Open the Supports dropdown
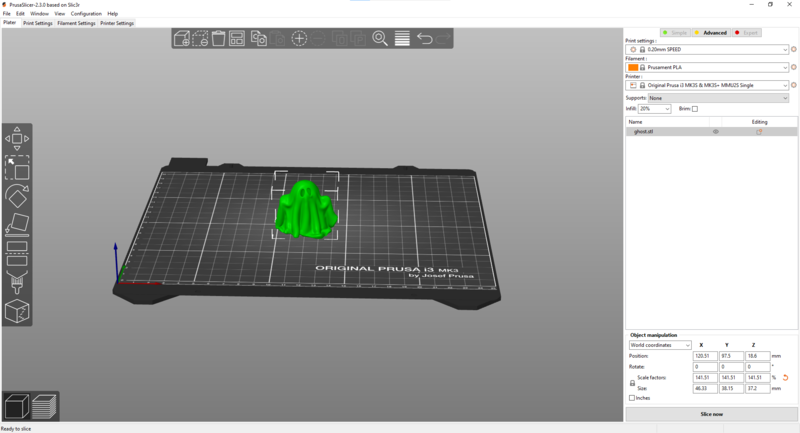This screenshot has height=433, width=800. [718, 98]
